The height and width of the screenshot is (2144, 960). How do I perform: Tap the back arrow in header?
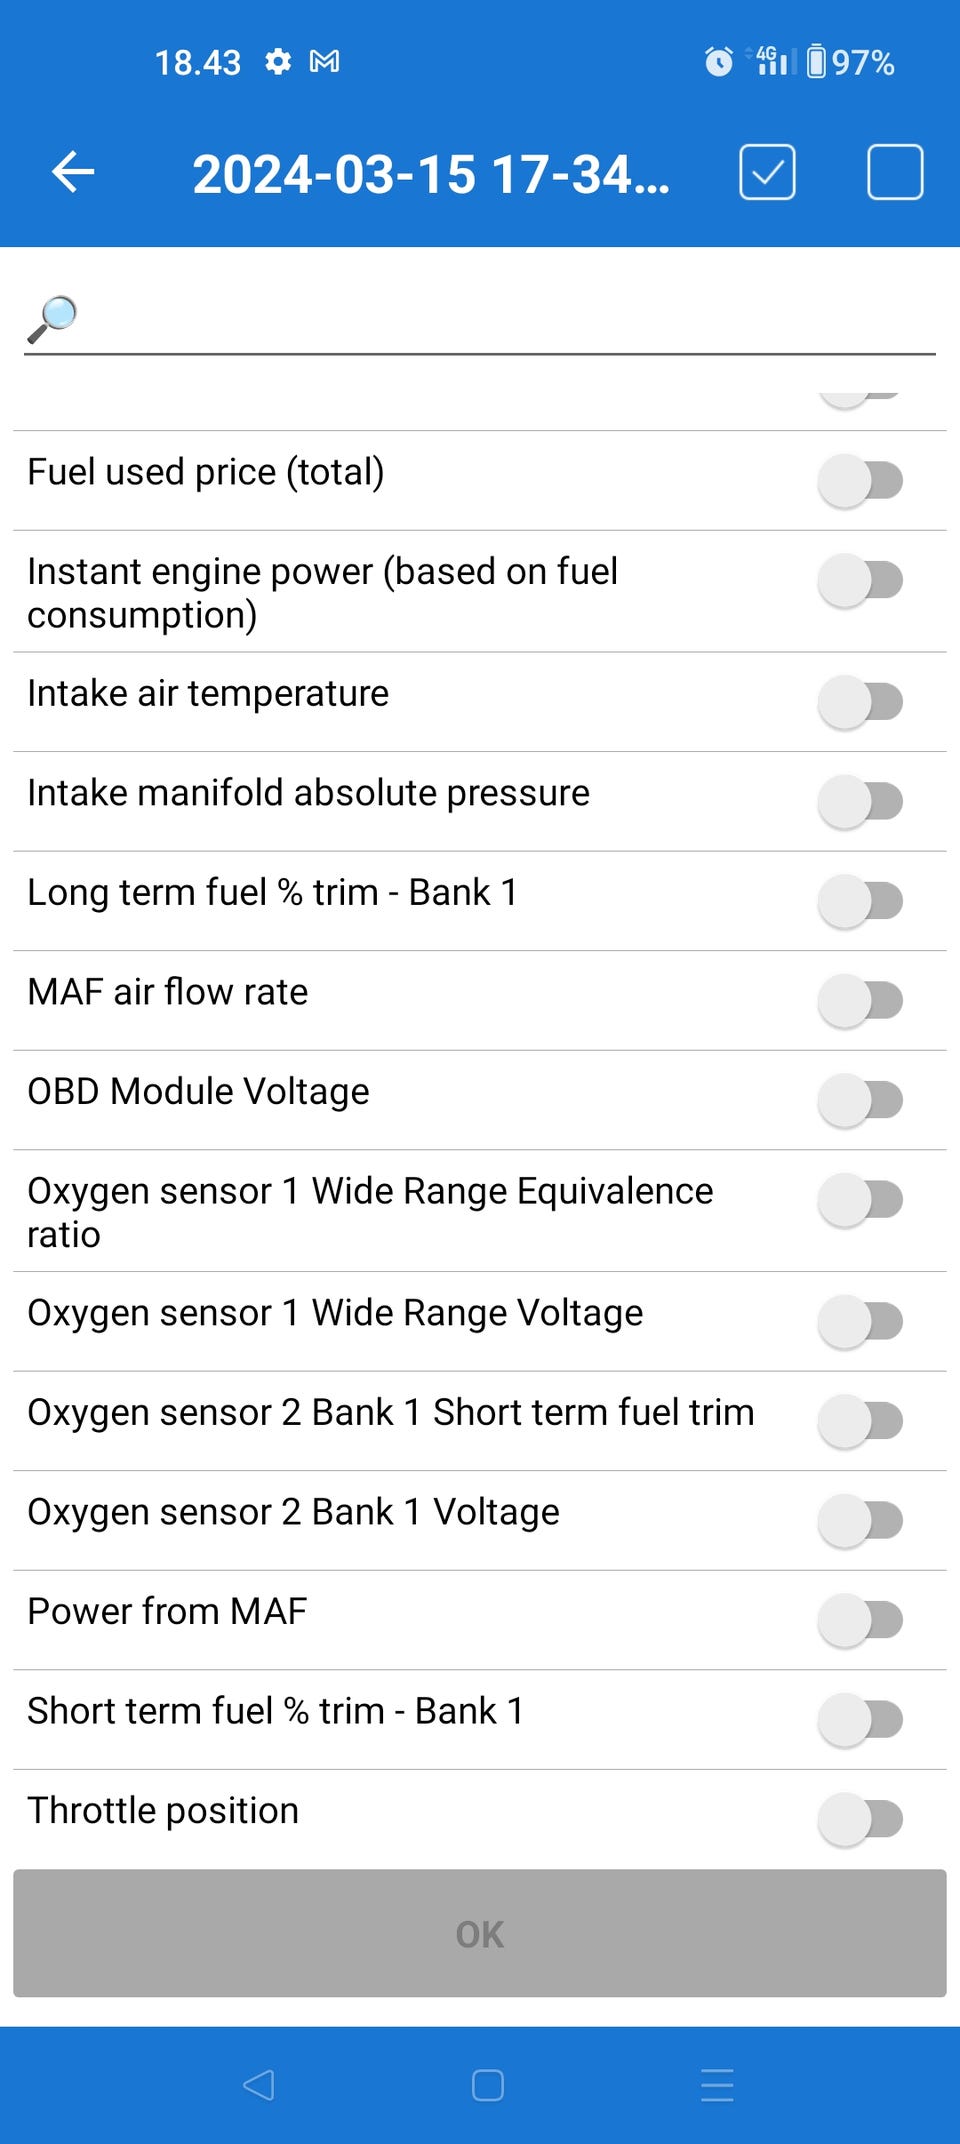tap(73, 172)
